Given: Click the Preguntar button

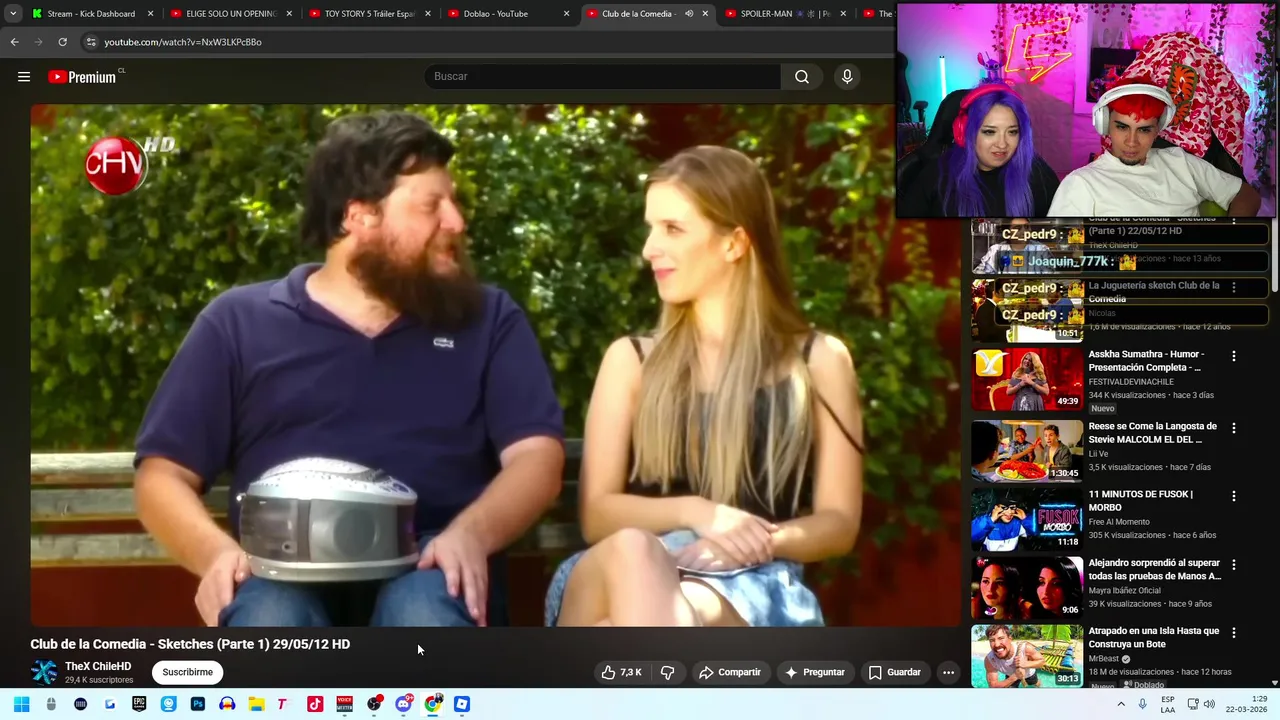Looking at the screenshot, I should 815,672.
